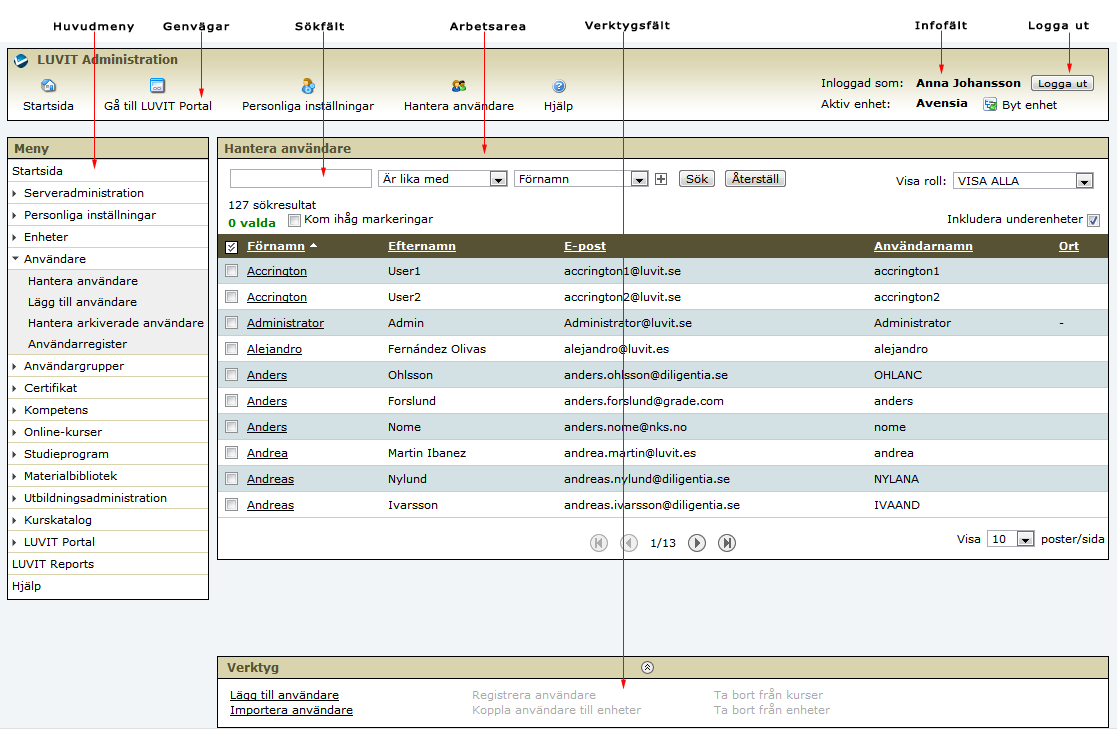The height and width of the screenshot is (729, 1117).
Task: Sort by Efternamn column
Action: coord(422,246)
